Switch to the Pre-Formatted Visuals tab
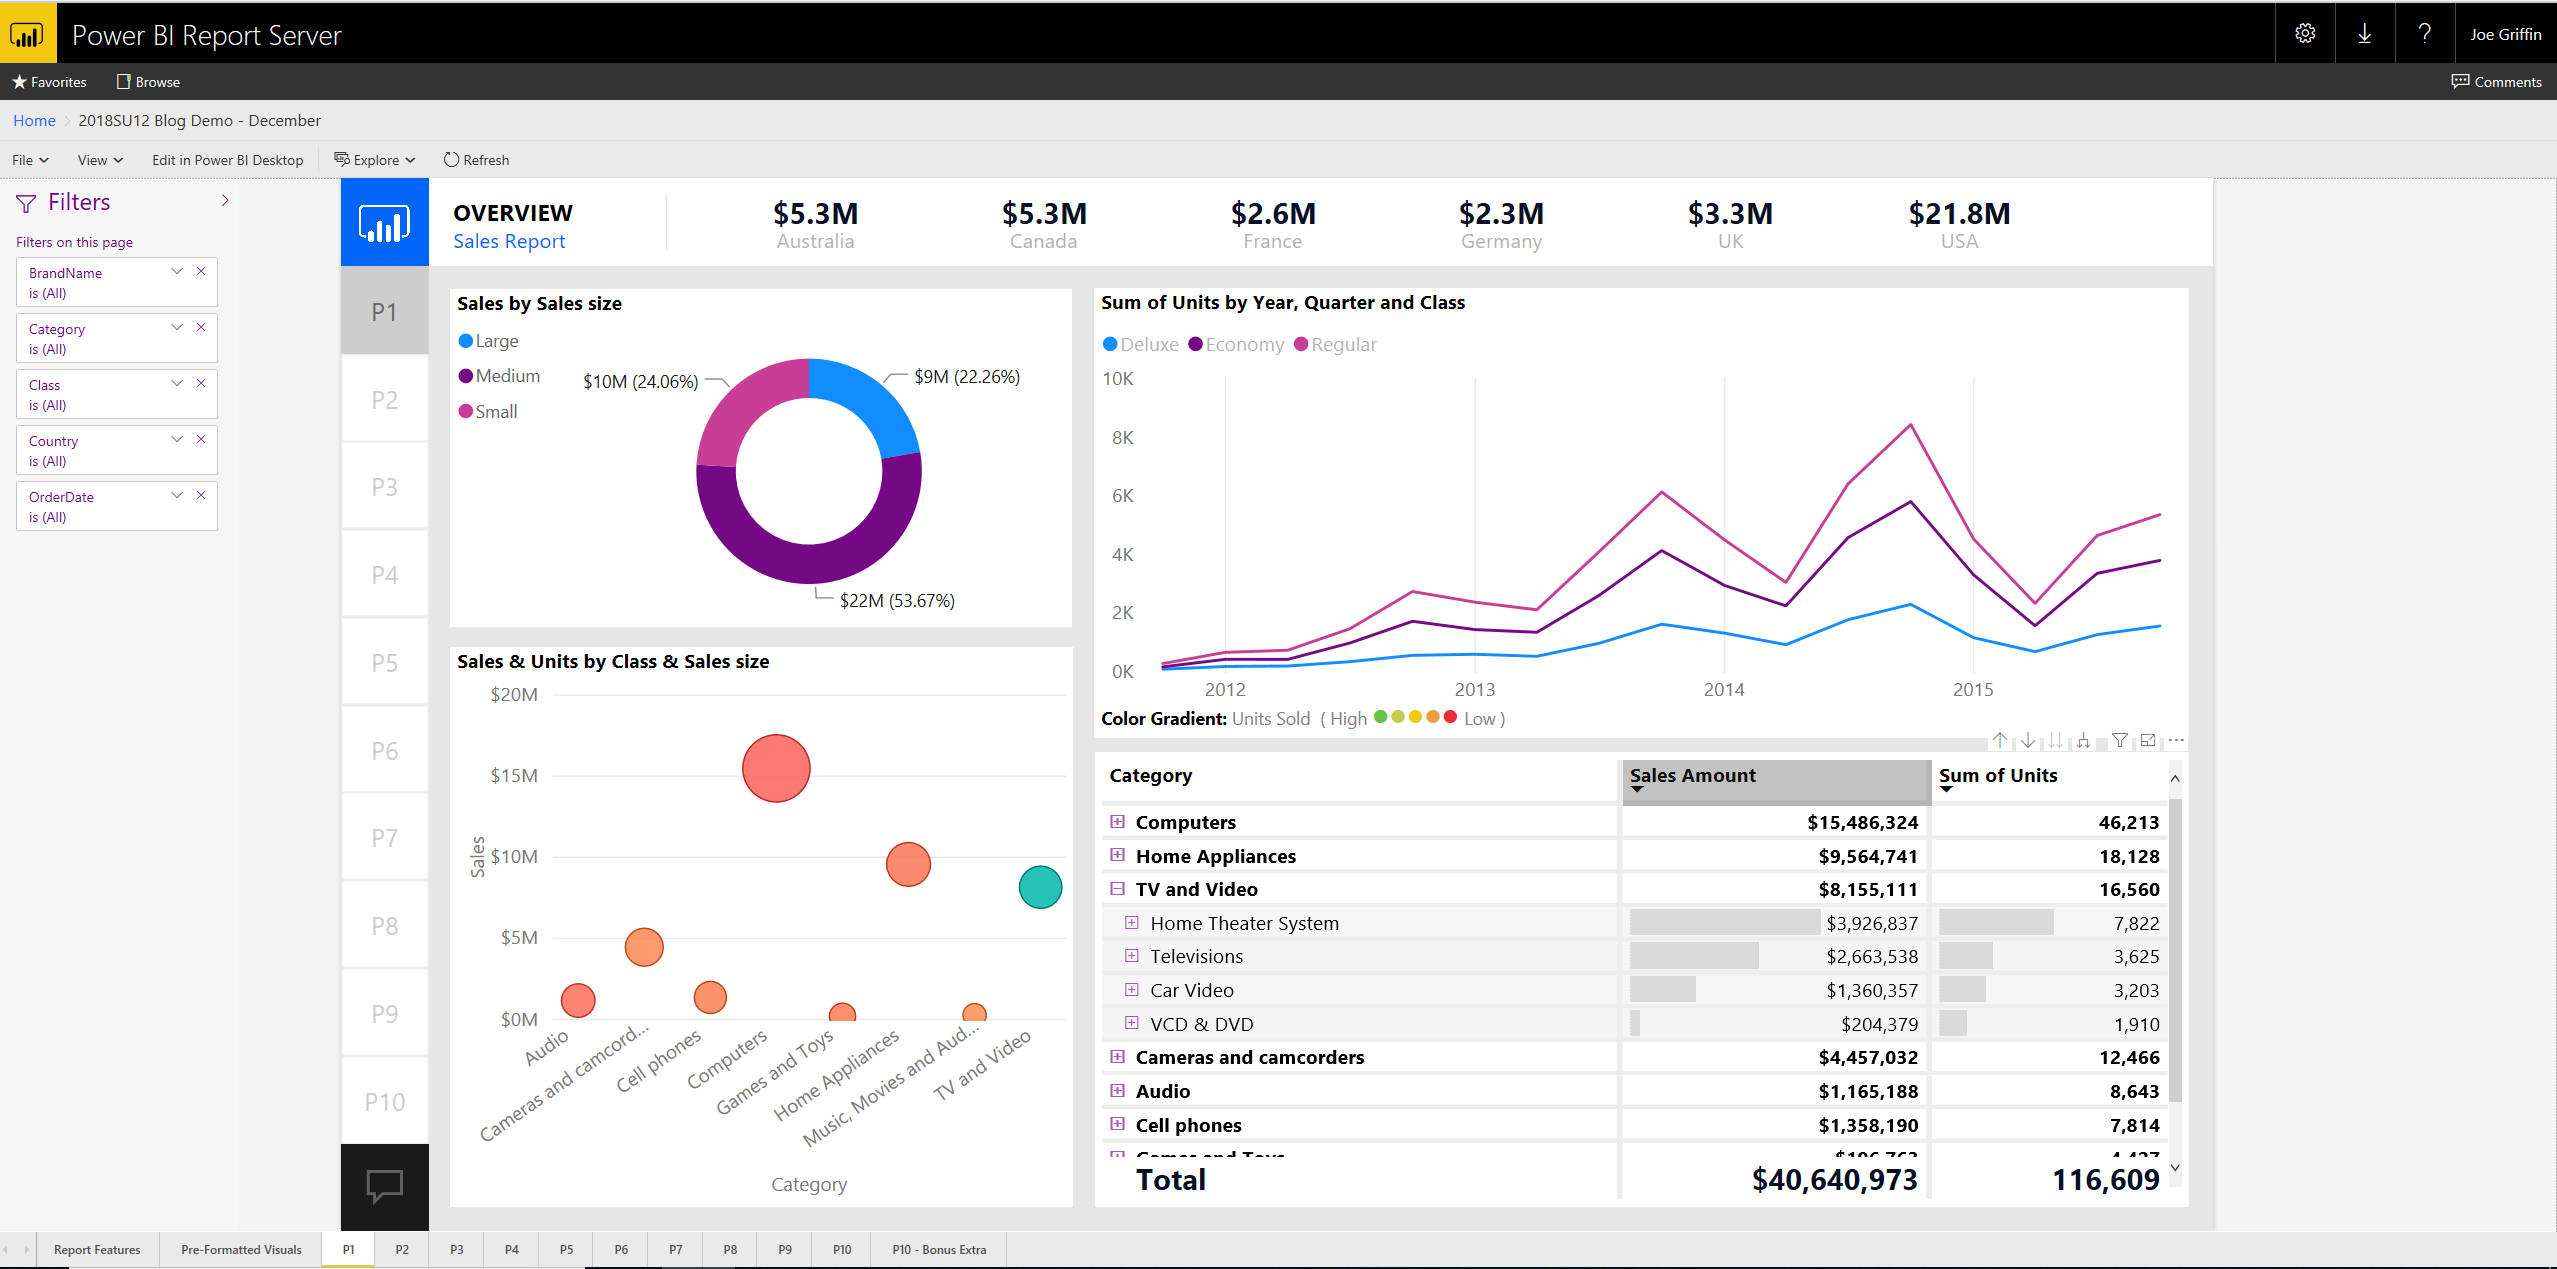The height and width of the screenshot is (1269, 2557). pyautogui.click(x=241, y=1250)
